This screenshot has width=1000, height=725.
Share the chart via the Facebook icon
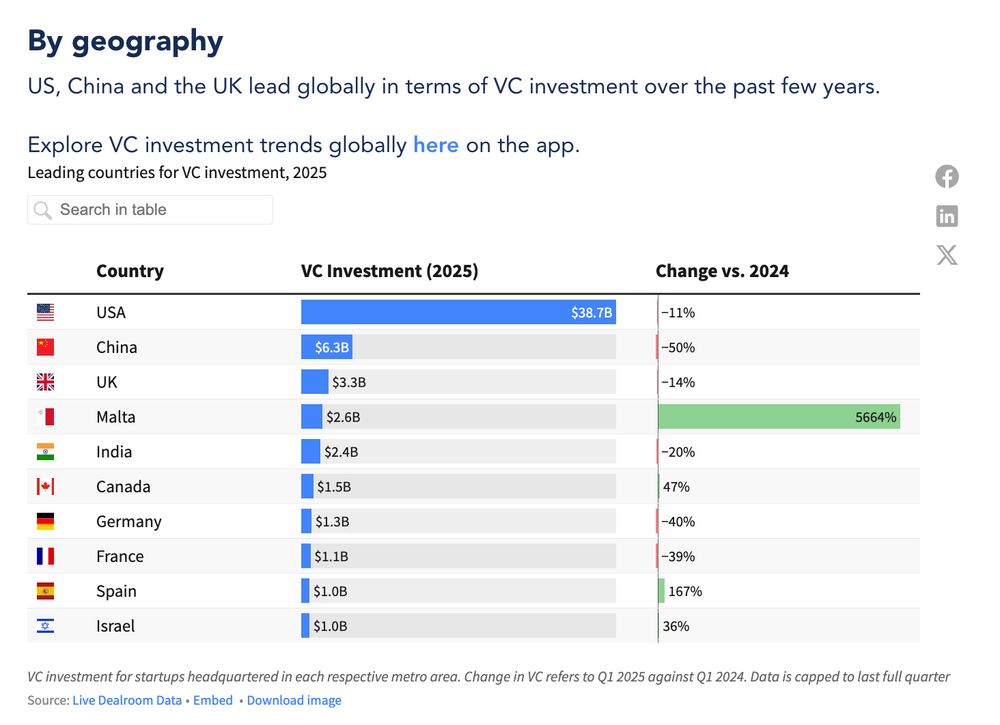click(946, 176)
